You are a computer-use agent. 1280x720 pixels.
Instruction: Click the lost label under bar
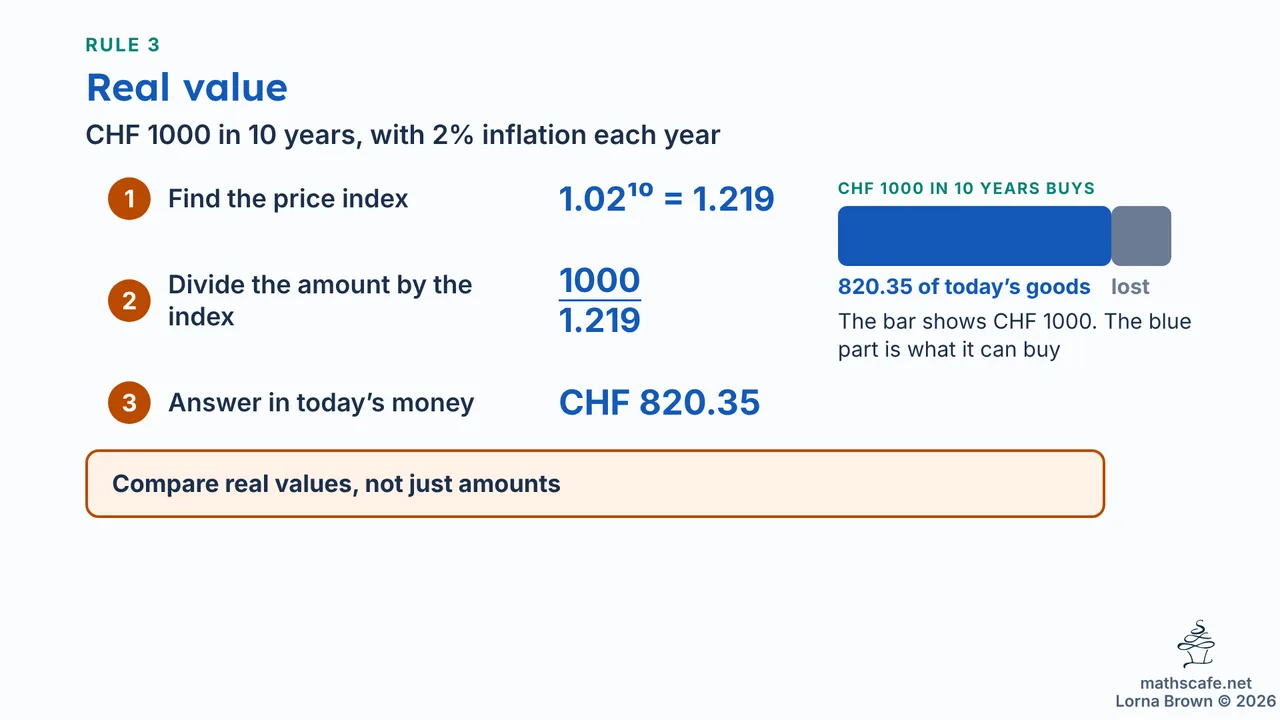tap(1130, 287)
